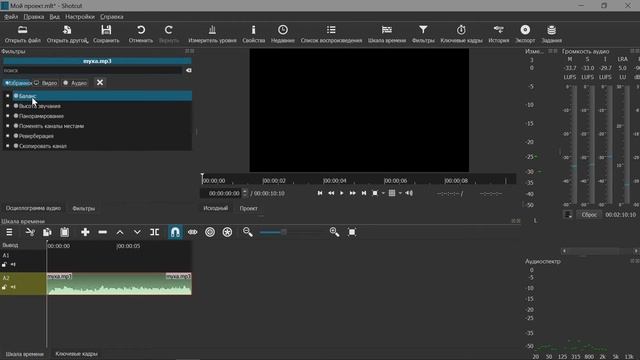Image resolution: width=640 pixels, height=360 pixels.
Task: Overwrite clip with down-chevron icon
Action: click(x=137, y=232)
